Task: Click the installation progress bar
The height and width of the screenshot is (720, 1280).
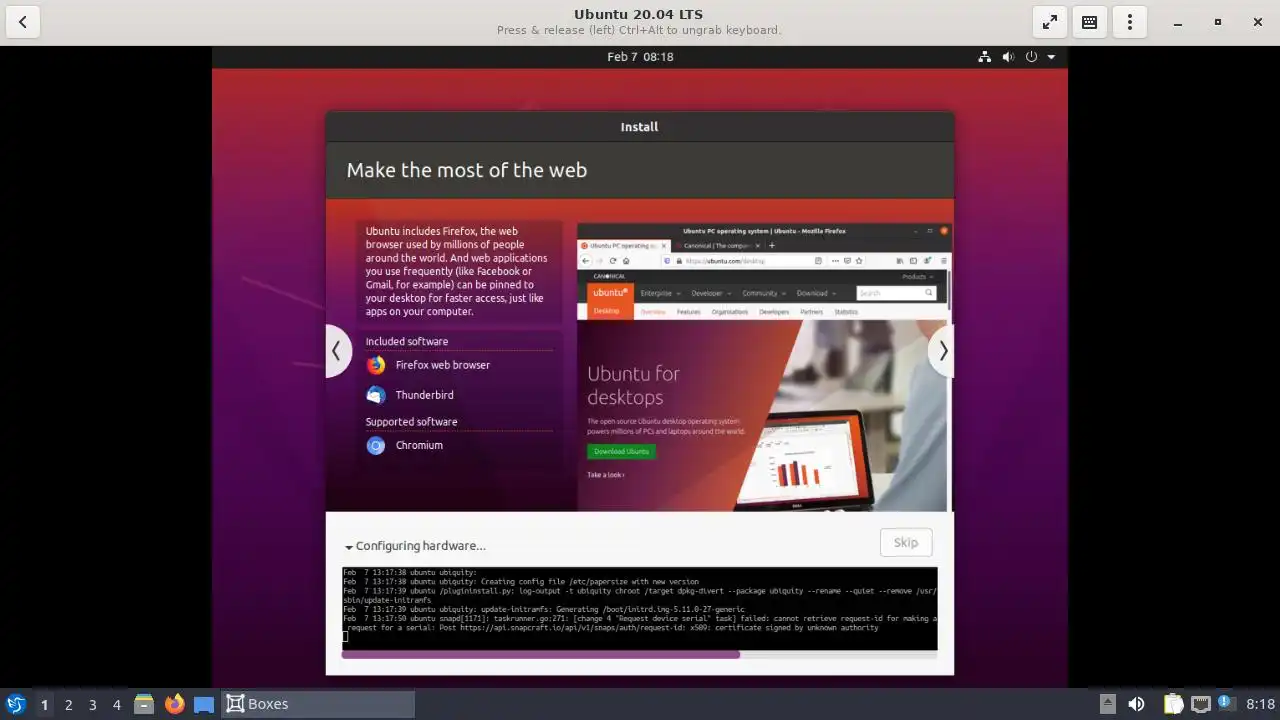Action: [640, 655]
